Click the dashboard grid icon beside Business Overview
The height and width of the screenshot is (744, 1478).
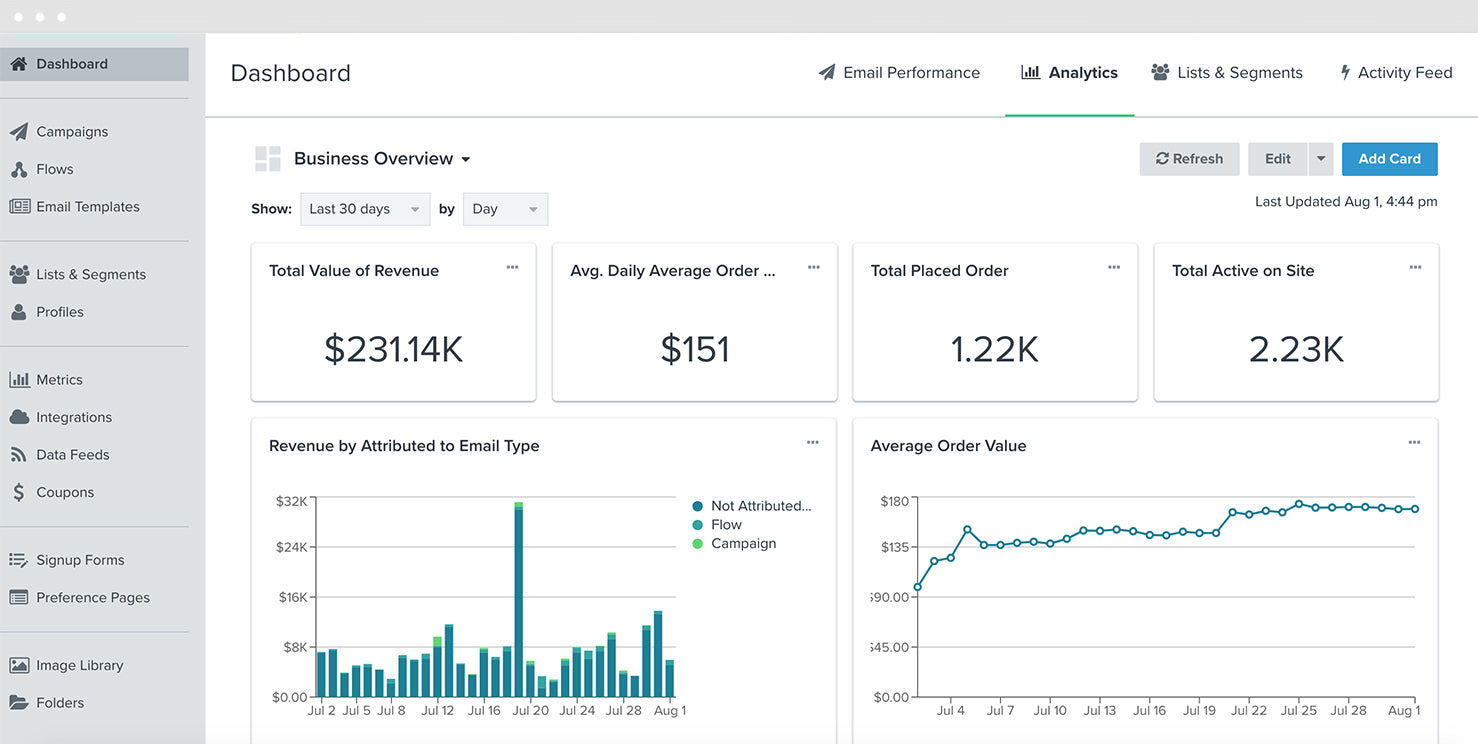(x=268, y=159)
